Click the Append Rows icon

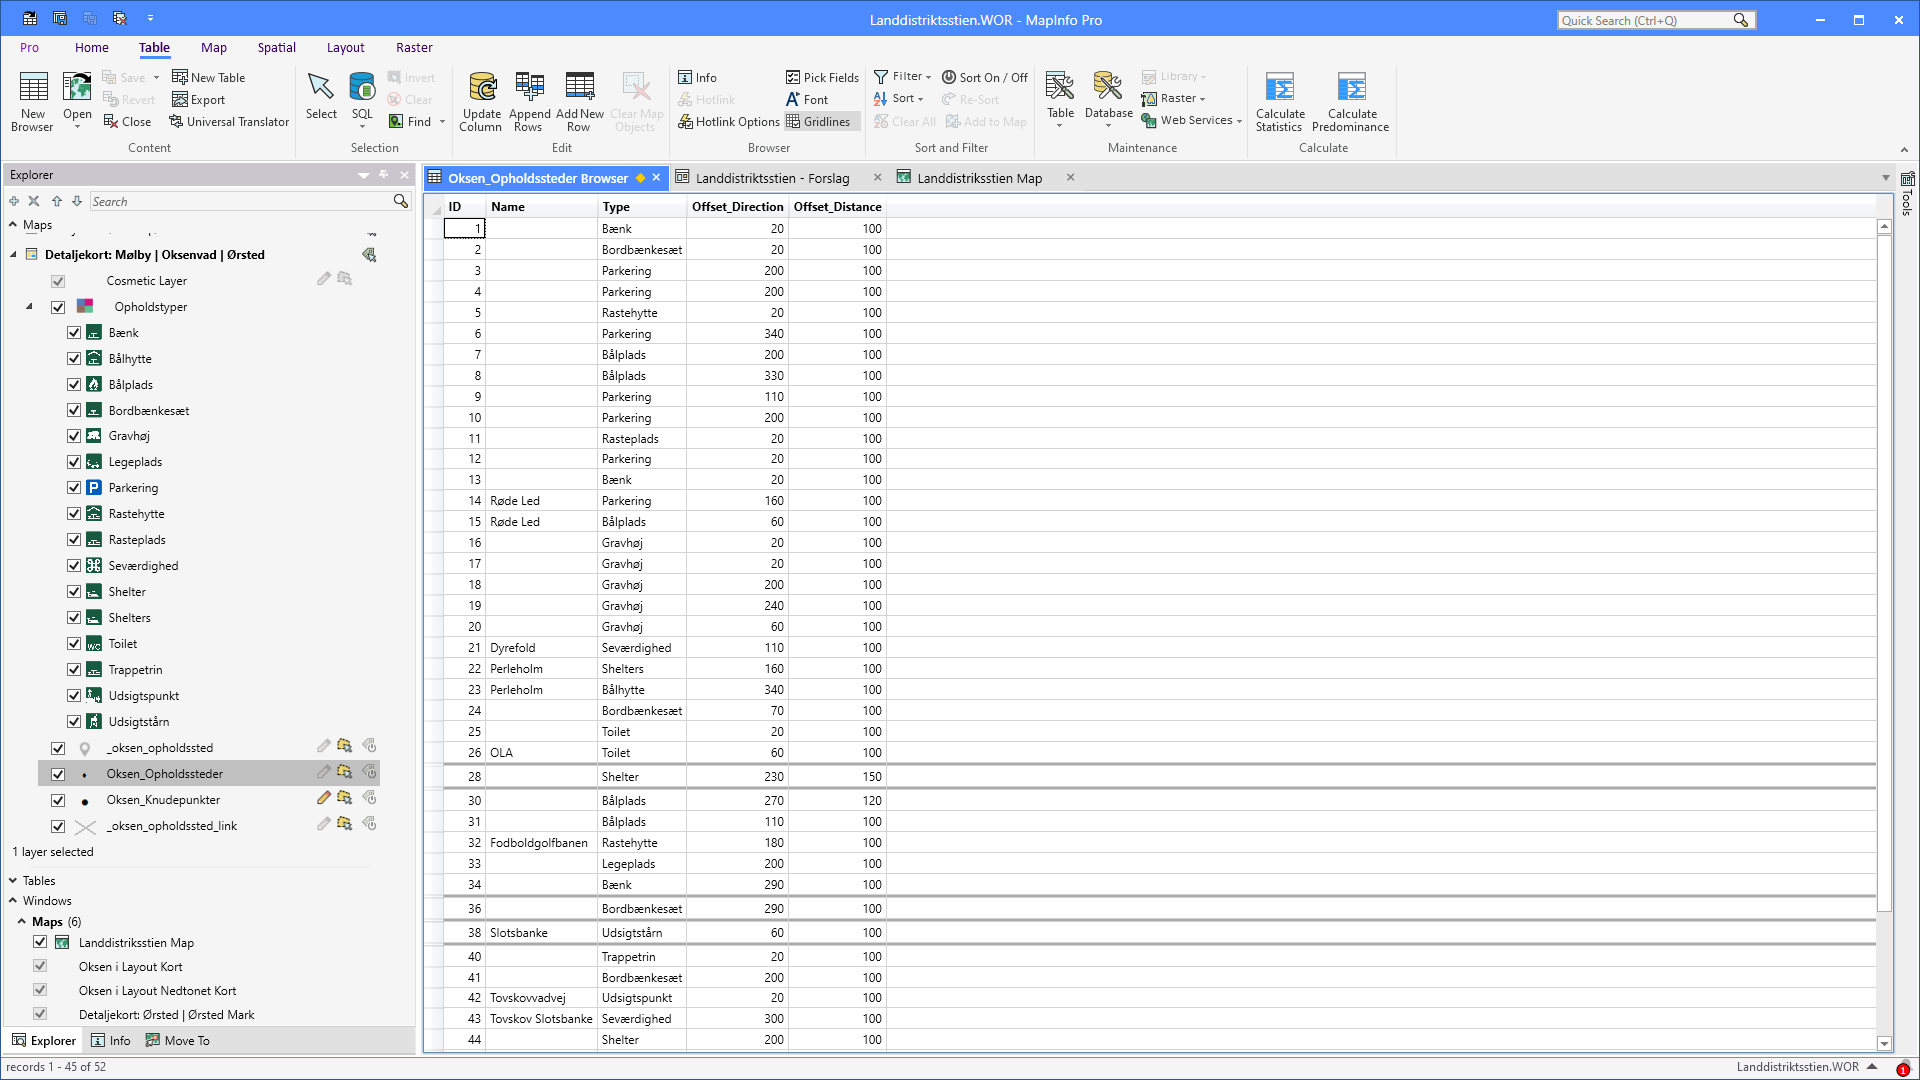point(529,88)
